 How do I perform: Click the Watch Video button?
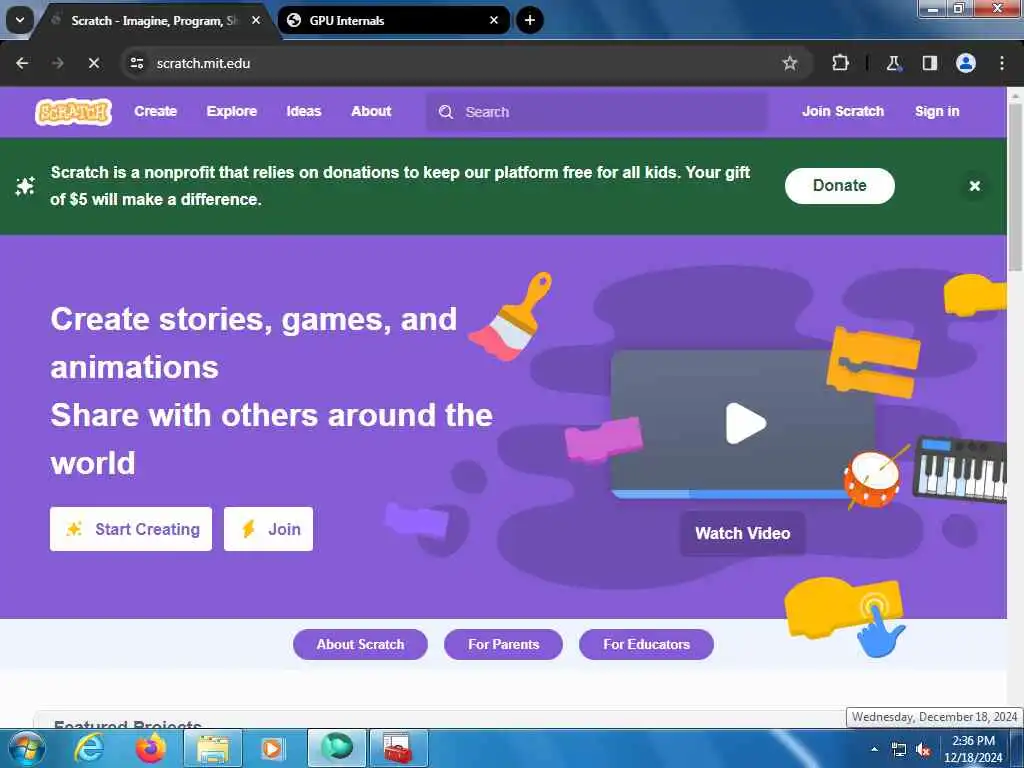[x=743, y=534]
